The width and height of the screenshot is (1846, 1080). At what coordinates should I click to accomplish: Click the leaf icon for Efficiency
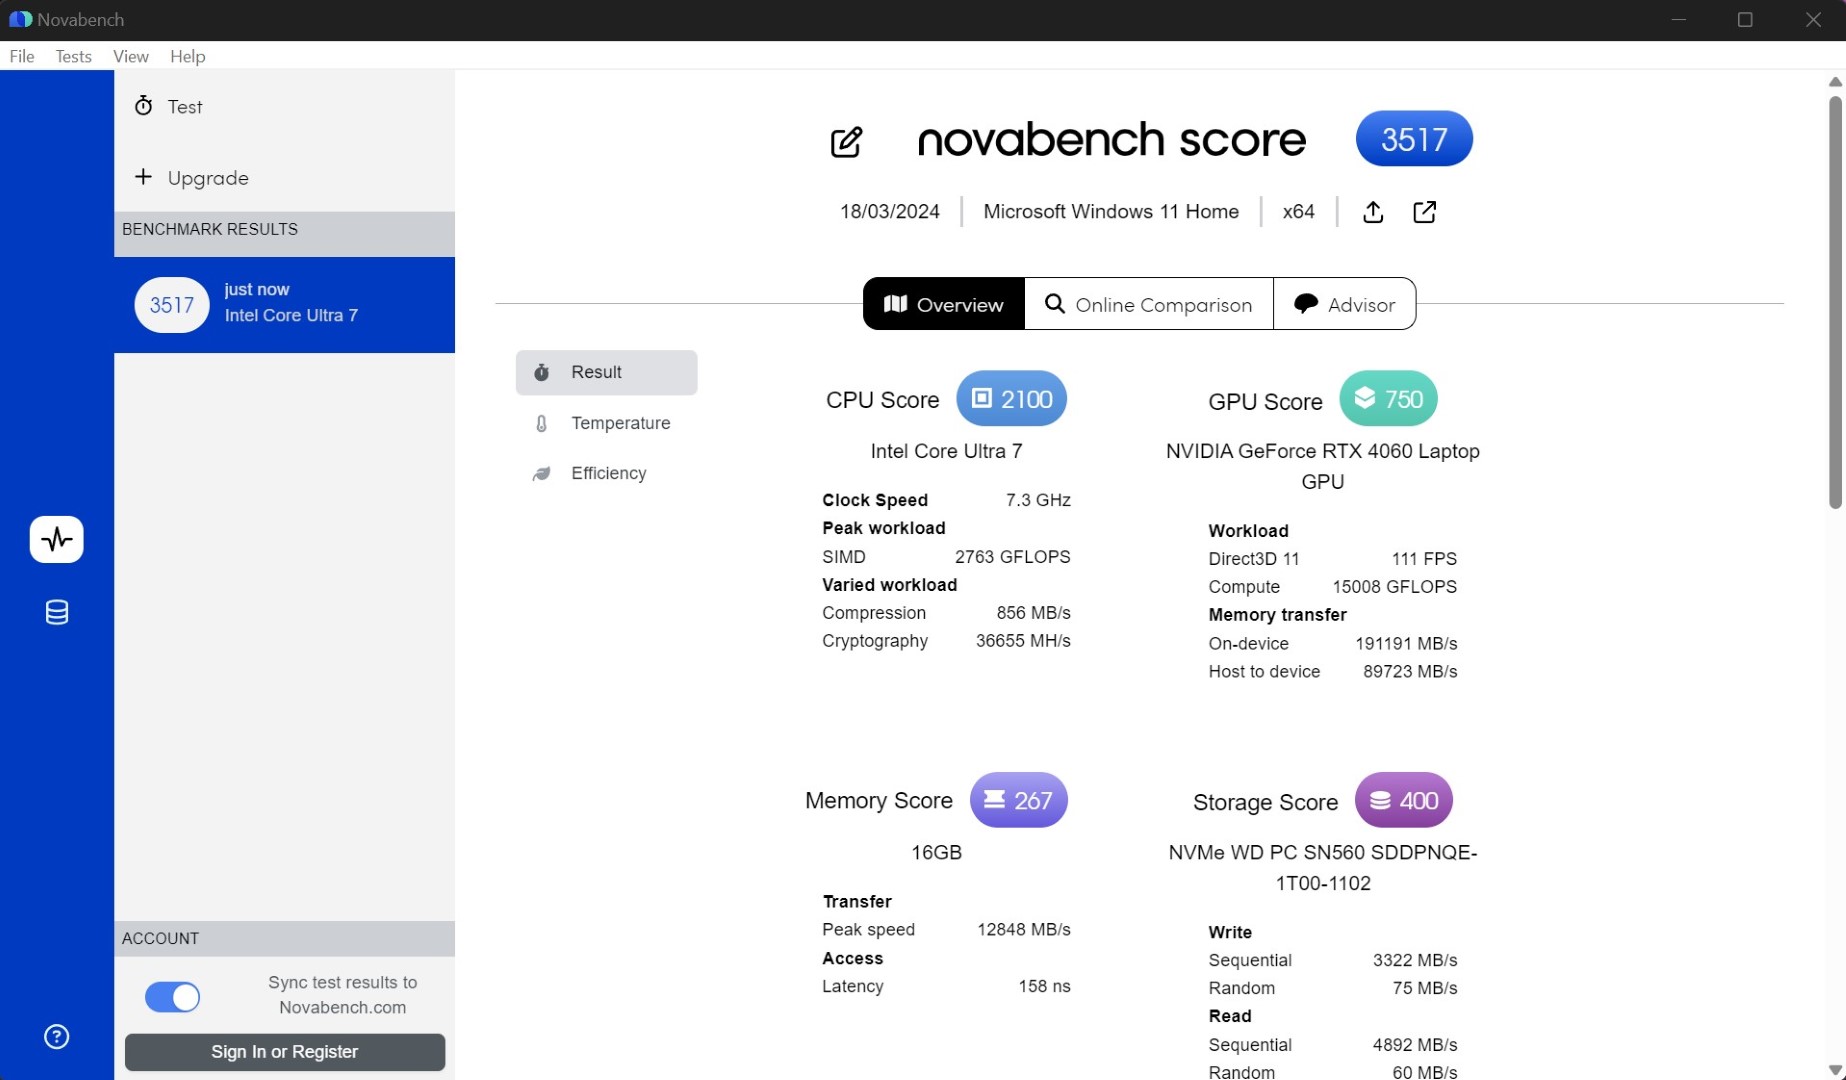pyautogui.click(x=541, y=474)
